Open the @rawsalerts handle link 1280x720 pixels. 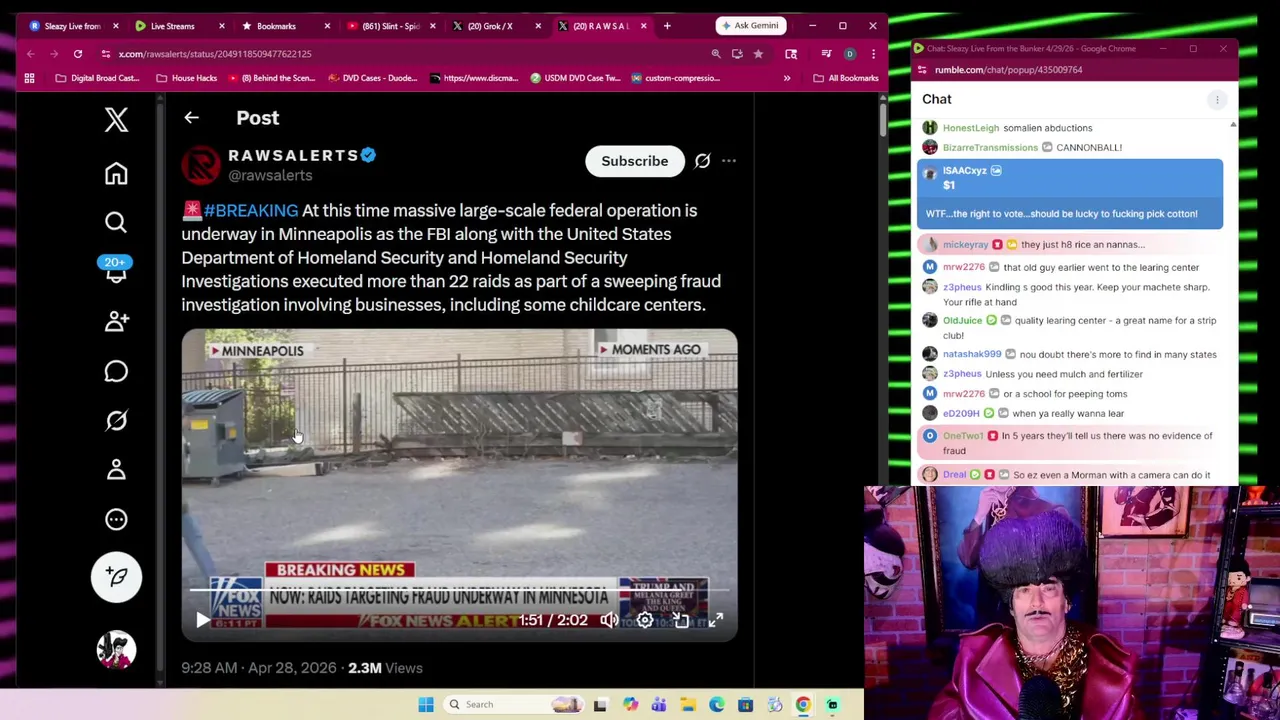point(270,176)
